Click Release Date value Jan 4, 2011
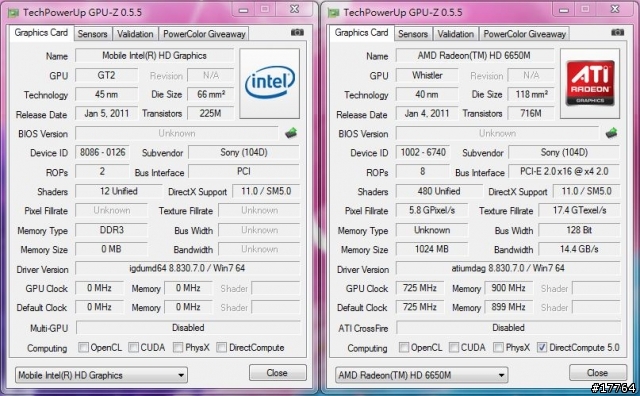The height and width of the screenshot is (396, 640). tap(427, 113)
